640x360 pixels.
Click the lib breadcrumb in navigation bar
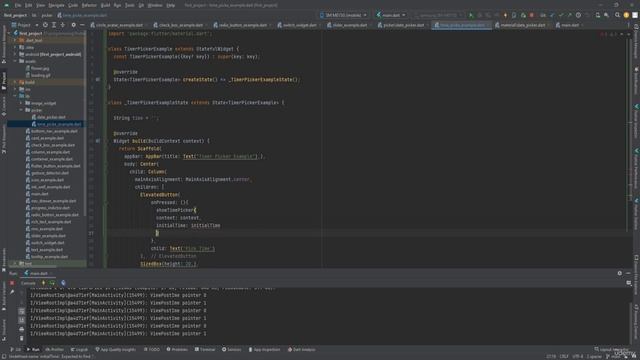pos(34,15)
